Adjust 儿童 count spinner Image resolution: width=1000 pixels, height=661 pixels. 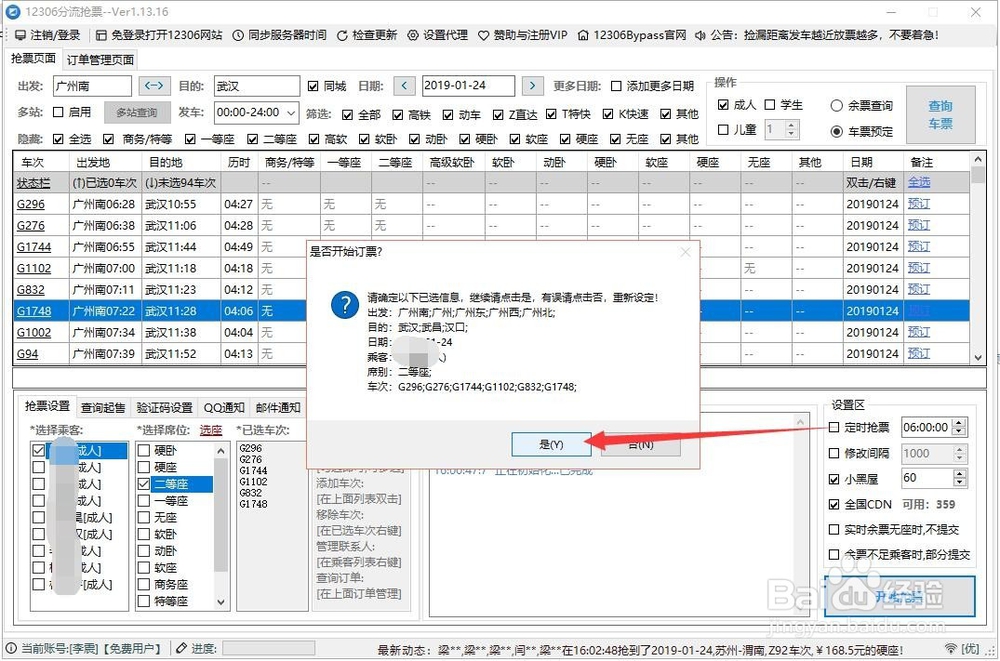click(x=791, y=130)
